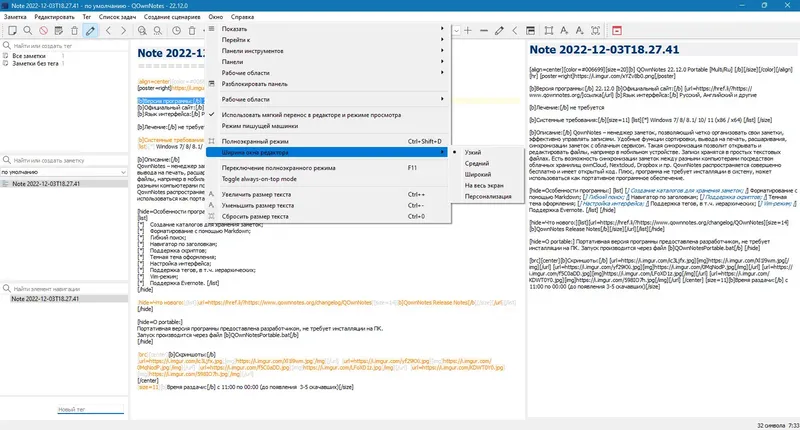This screenshot has height=430, width=800.
Task: Select Все заметки tag tree item
Action: (x=29, y=56)
